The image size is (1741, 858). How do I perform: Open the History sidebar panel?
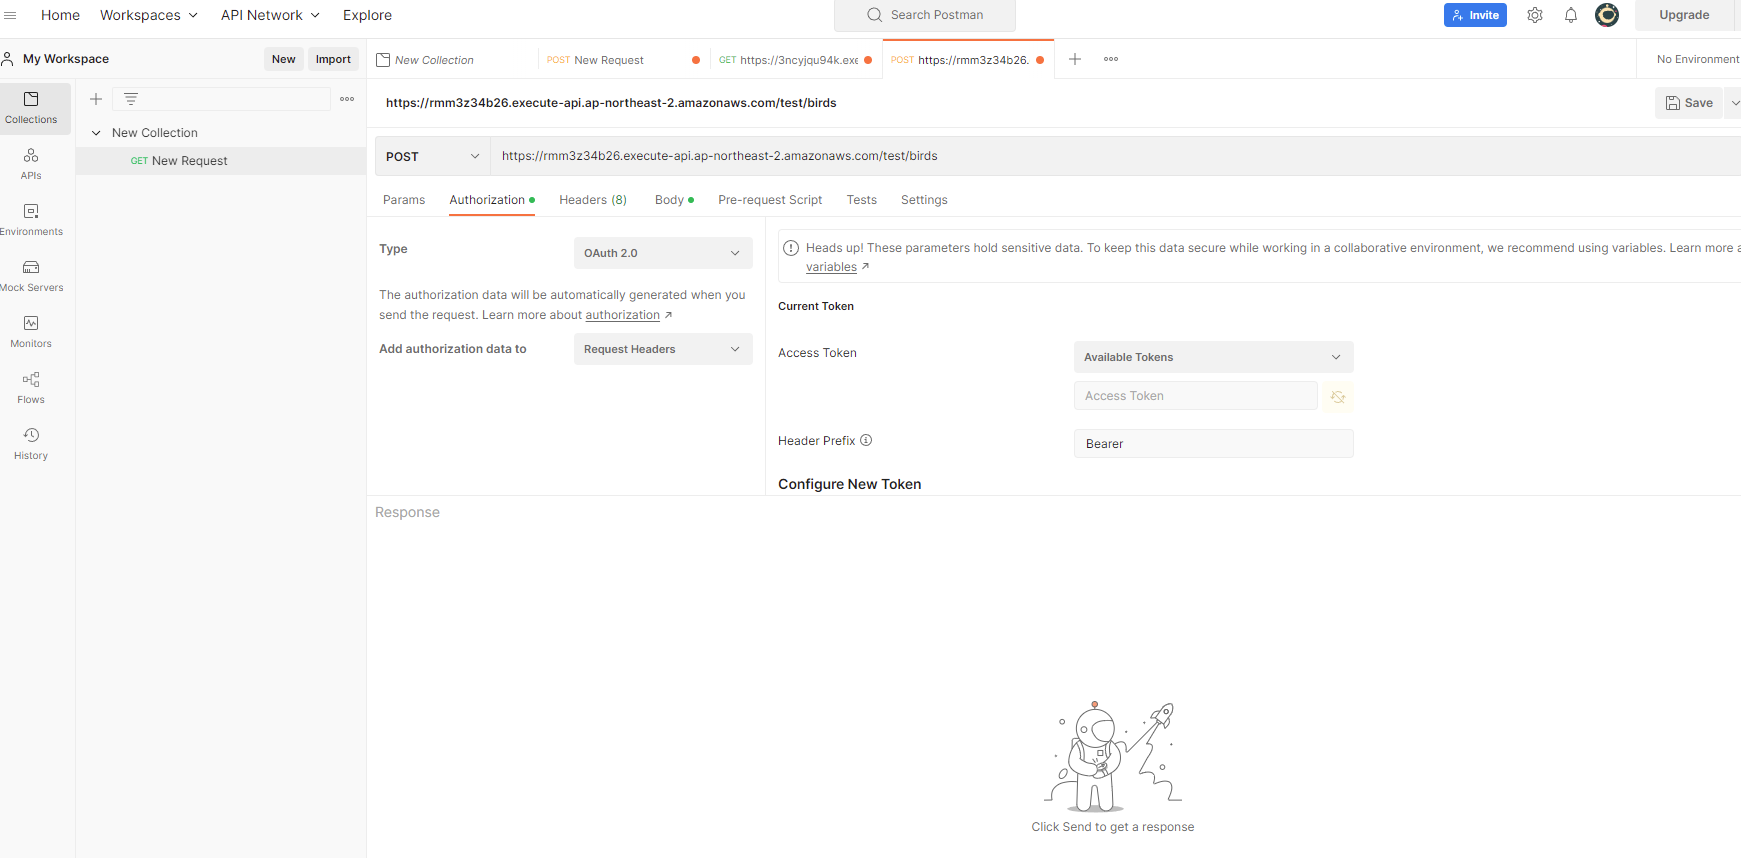pos(31,444)
